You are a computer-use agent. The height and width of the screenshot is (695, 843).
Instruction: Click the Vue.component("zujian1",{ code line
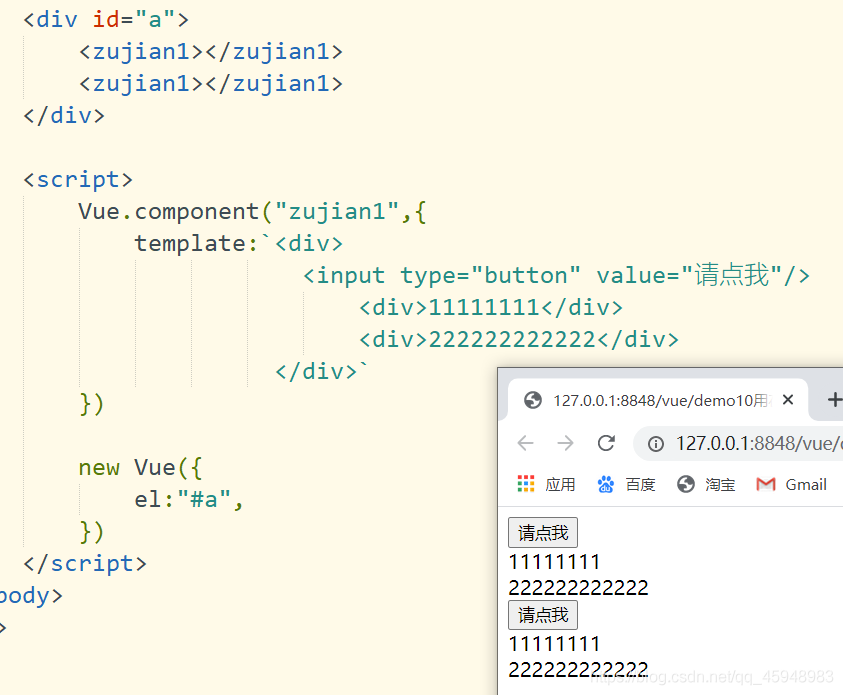[x=252, y=212]
